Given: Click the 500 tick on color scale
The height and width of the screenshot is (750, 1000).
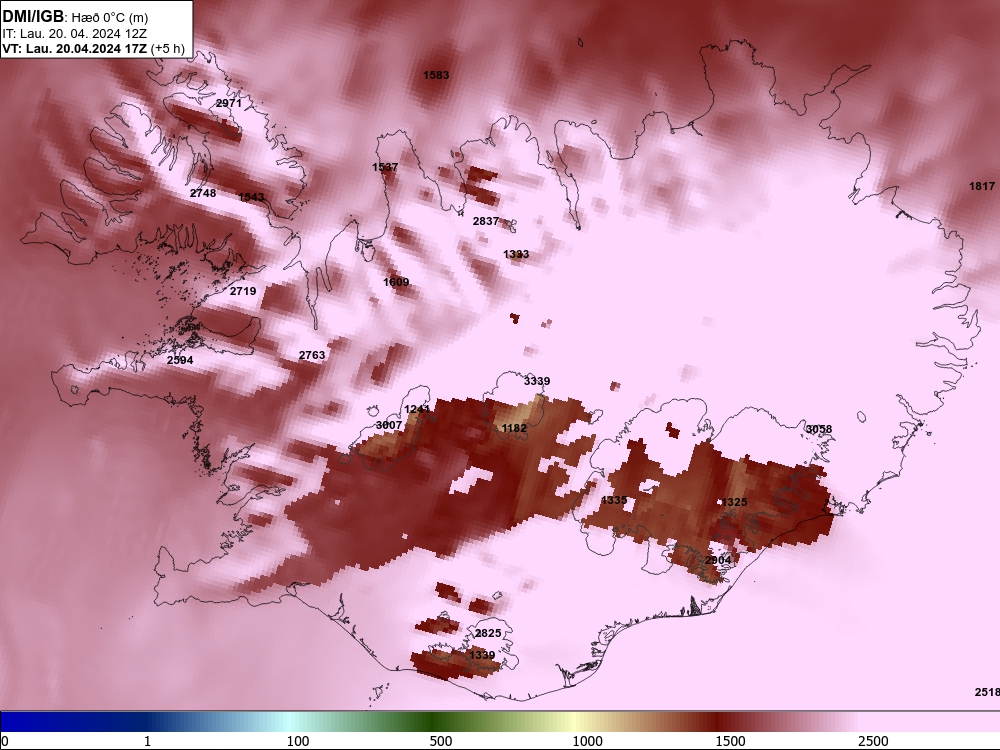Looking at the screenshot, I should pos(441,741).
